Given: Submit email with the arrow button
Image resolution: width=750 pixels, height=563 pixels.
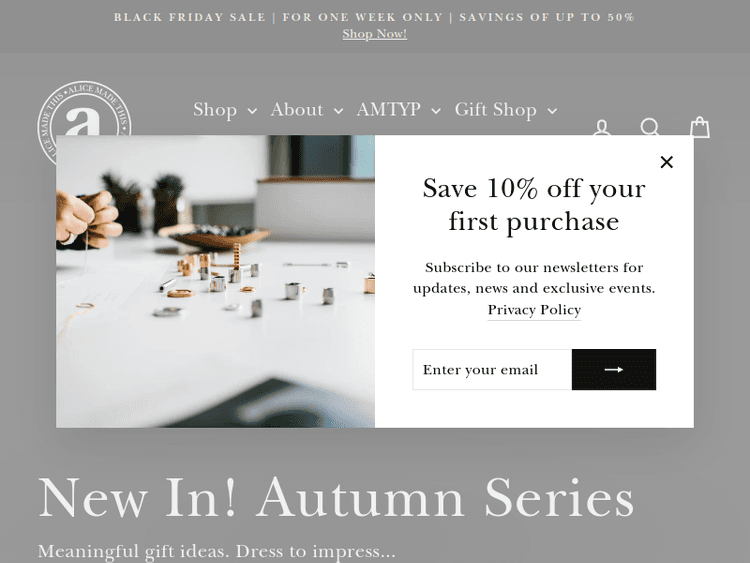Looking at the screenshot, I should click(614, 369).
